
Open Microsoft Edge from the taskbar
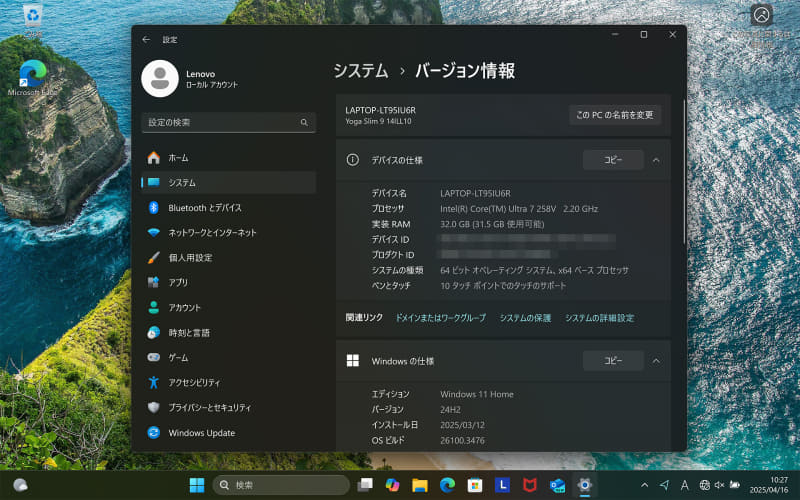[x=447, y=485]
